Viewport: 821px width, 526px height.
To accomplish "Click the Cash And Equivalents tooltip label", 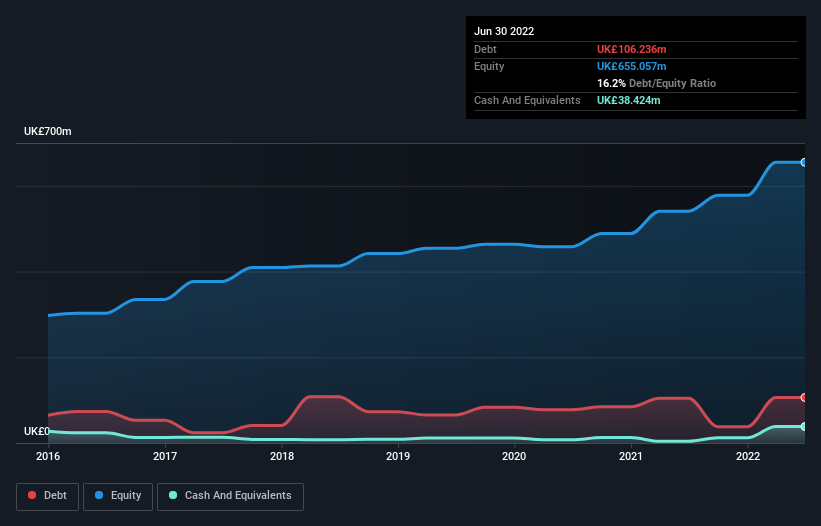I will [527, 100].
